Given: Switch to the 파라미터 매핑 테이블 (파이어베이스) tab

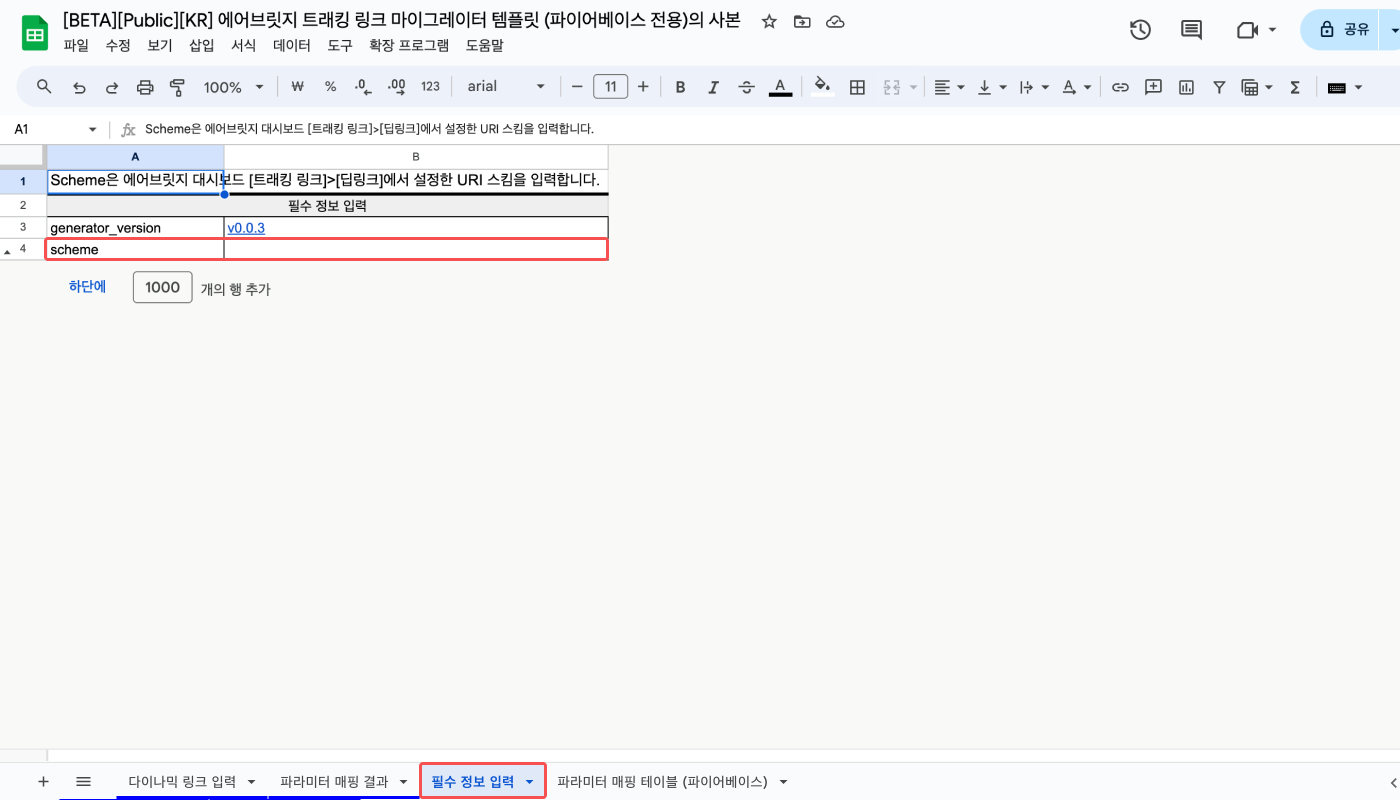Looking at the screenshot, I should pyautogui.click(x=662, y=782).
